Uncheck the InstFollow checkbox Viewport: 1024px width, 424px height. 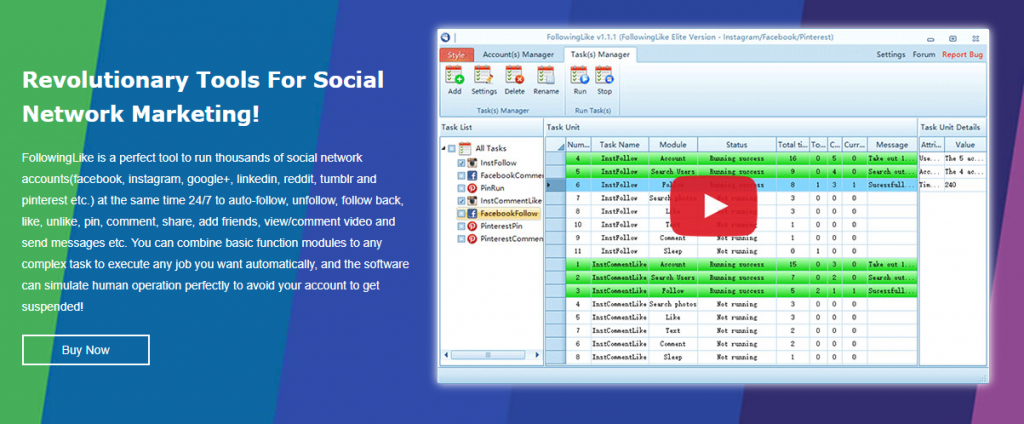[462, 163]
